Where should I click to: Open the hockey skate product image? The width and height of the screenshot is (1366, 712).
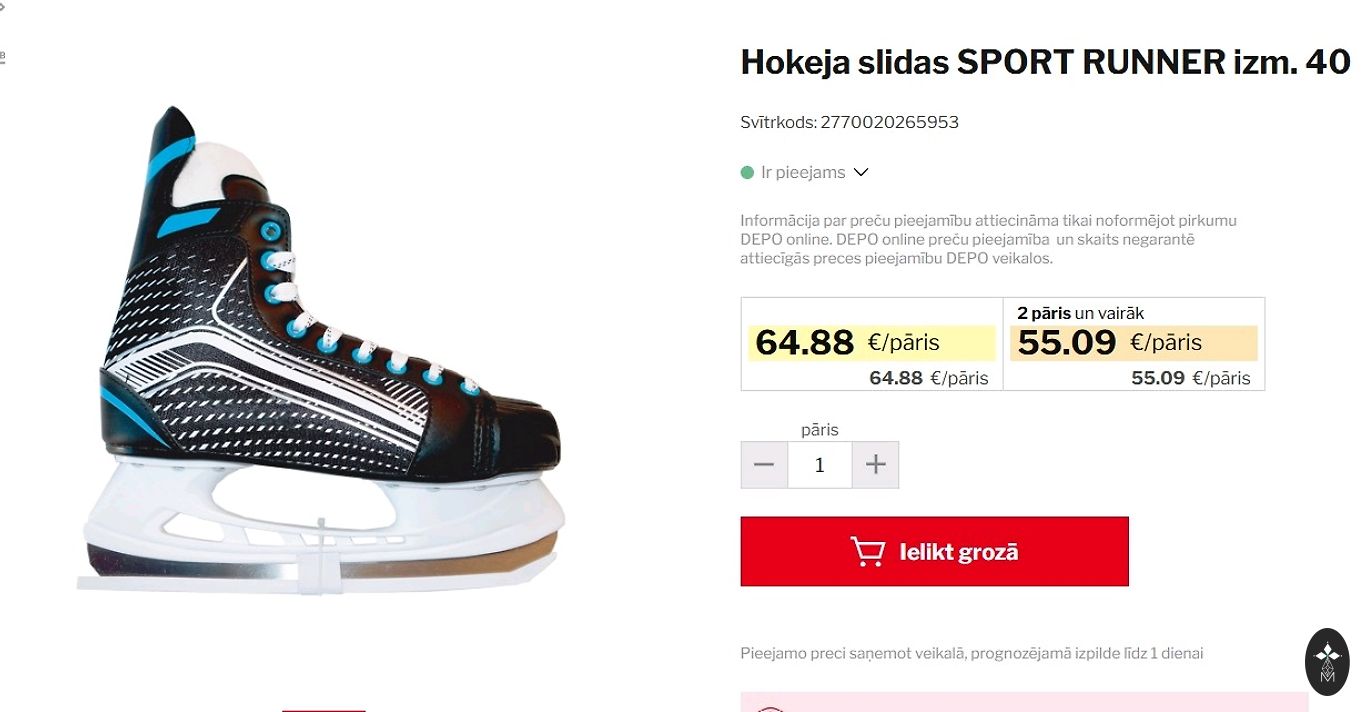[322, 350]
